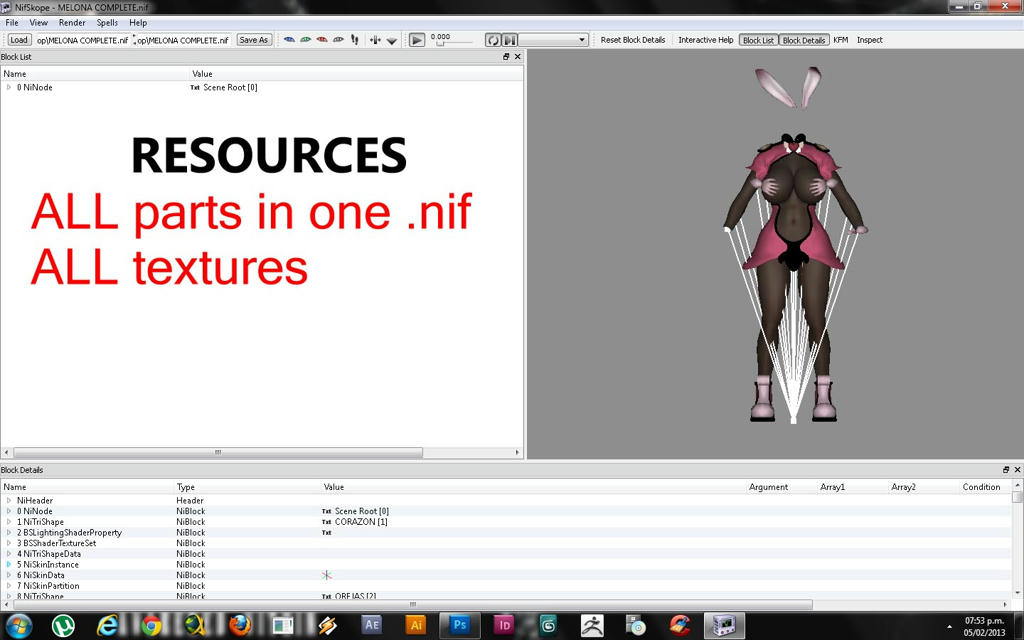Select CORAZON [1] value
Viewport: 1024px width, 640px height.
360,522
